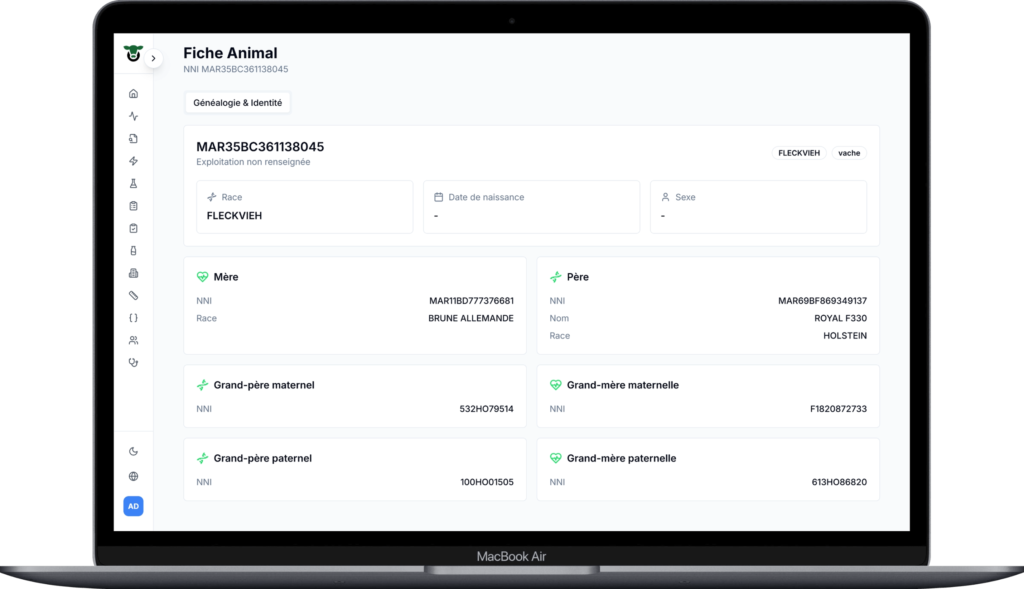The height and width of the screenshot is (589, 1024).
Task: Select the bottle icon in sidebar
Action: pyautogui.click(x=133, y=251)
